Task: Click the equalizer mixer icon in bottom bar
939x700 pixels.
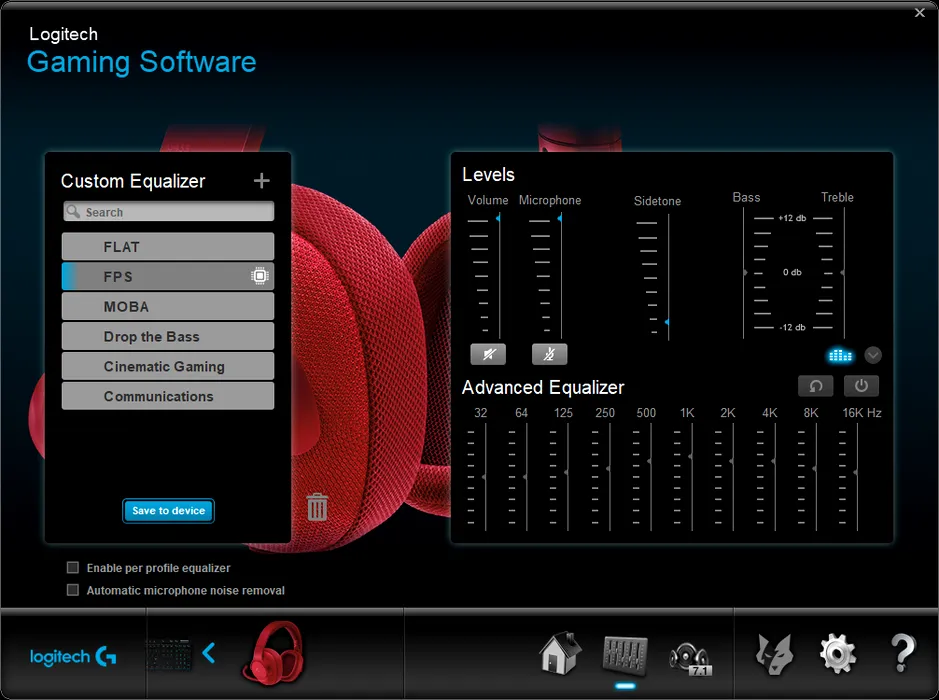Action: [625, 654]
